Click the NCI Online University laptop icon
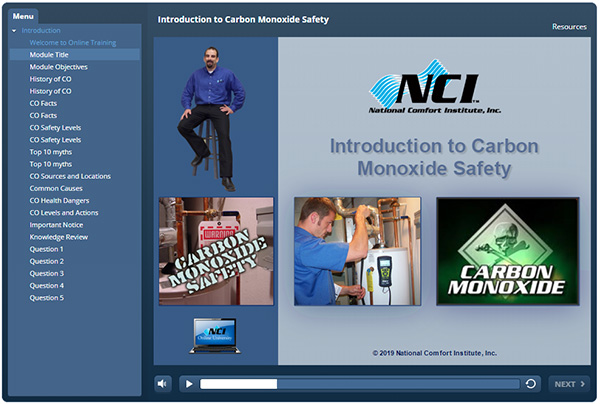 pyautogui.click(x=215, y=336)
